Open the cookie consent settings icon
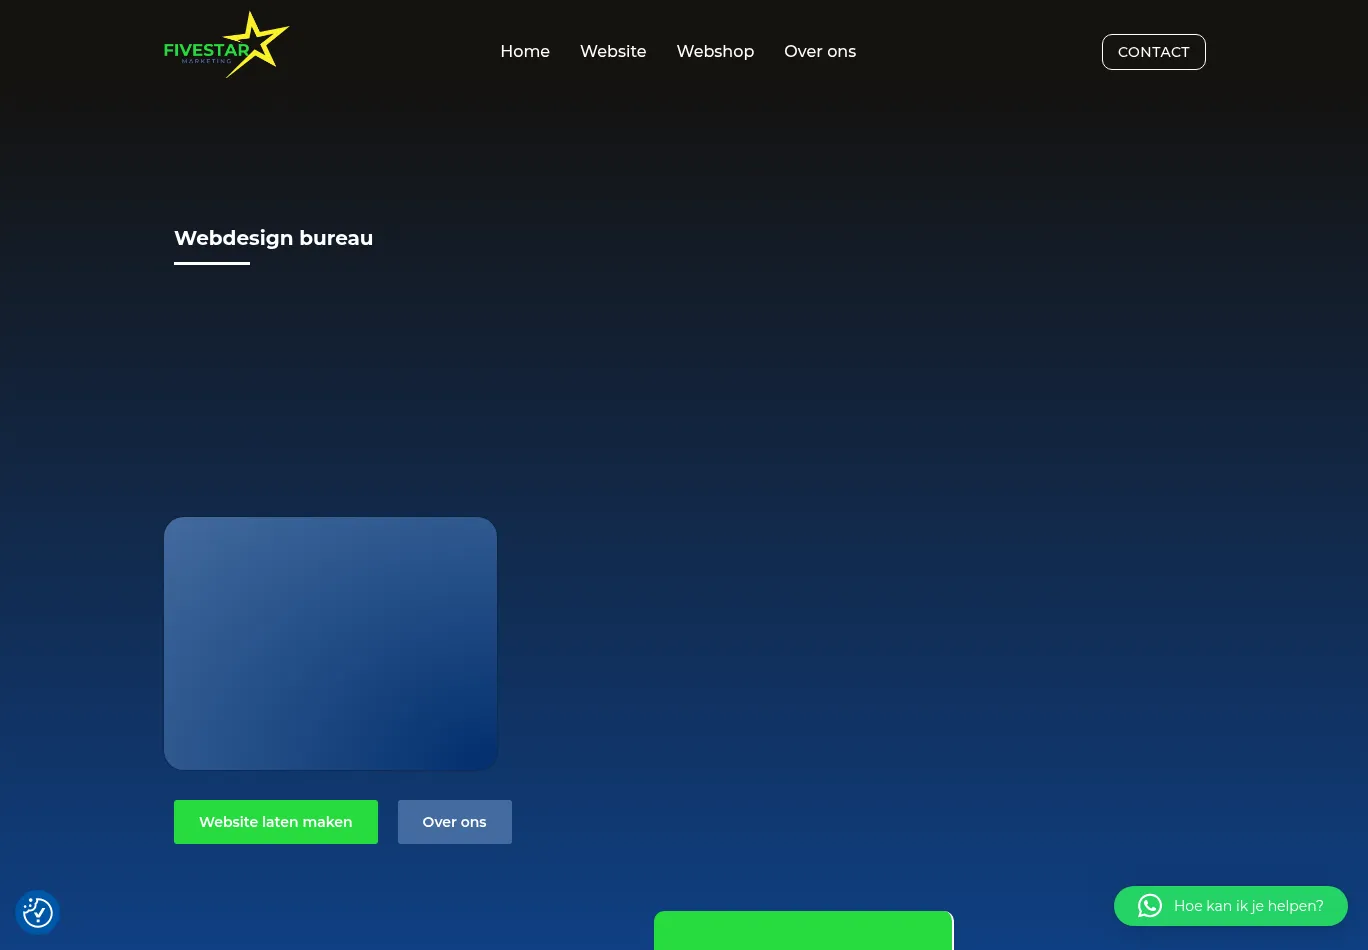The width and height of the screenshot is (1368, 950). click(x=38, y=912)
